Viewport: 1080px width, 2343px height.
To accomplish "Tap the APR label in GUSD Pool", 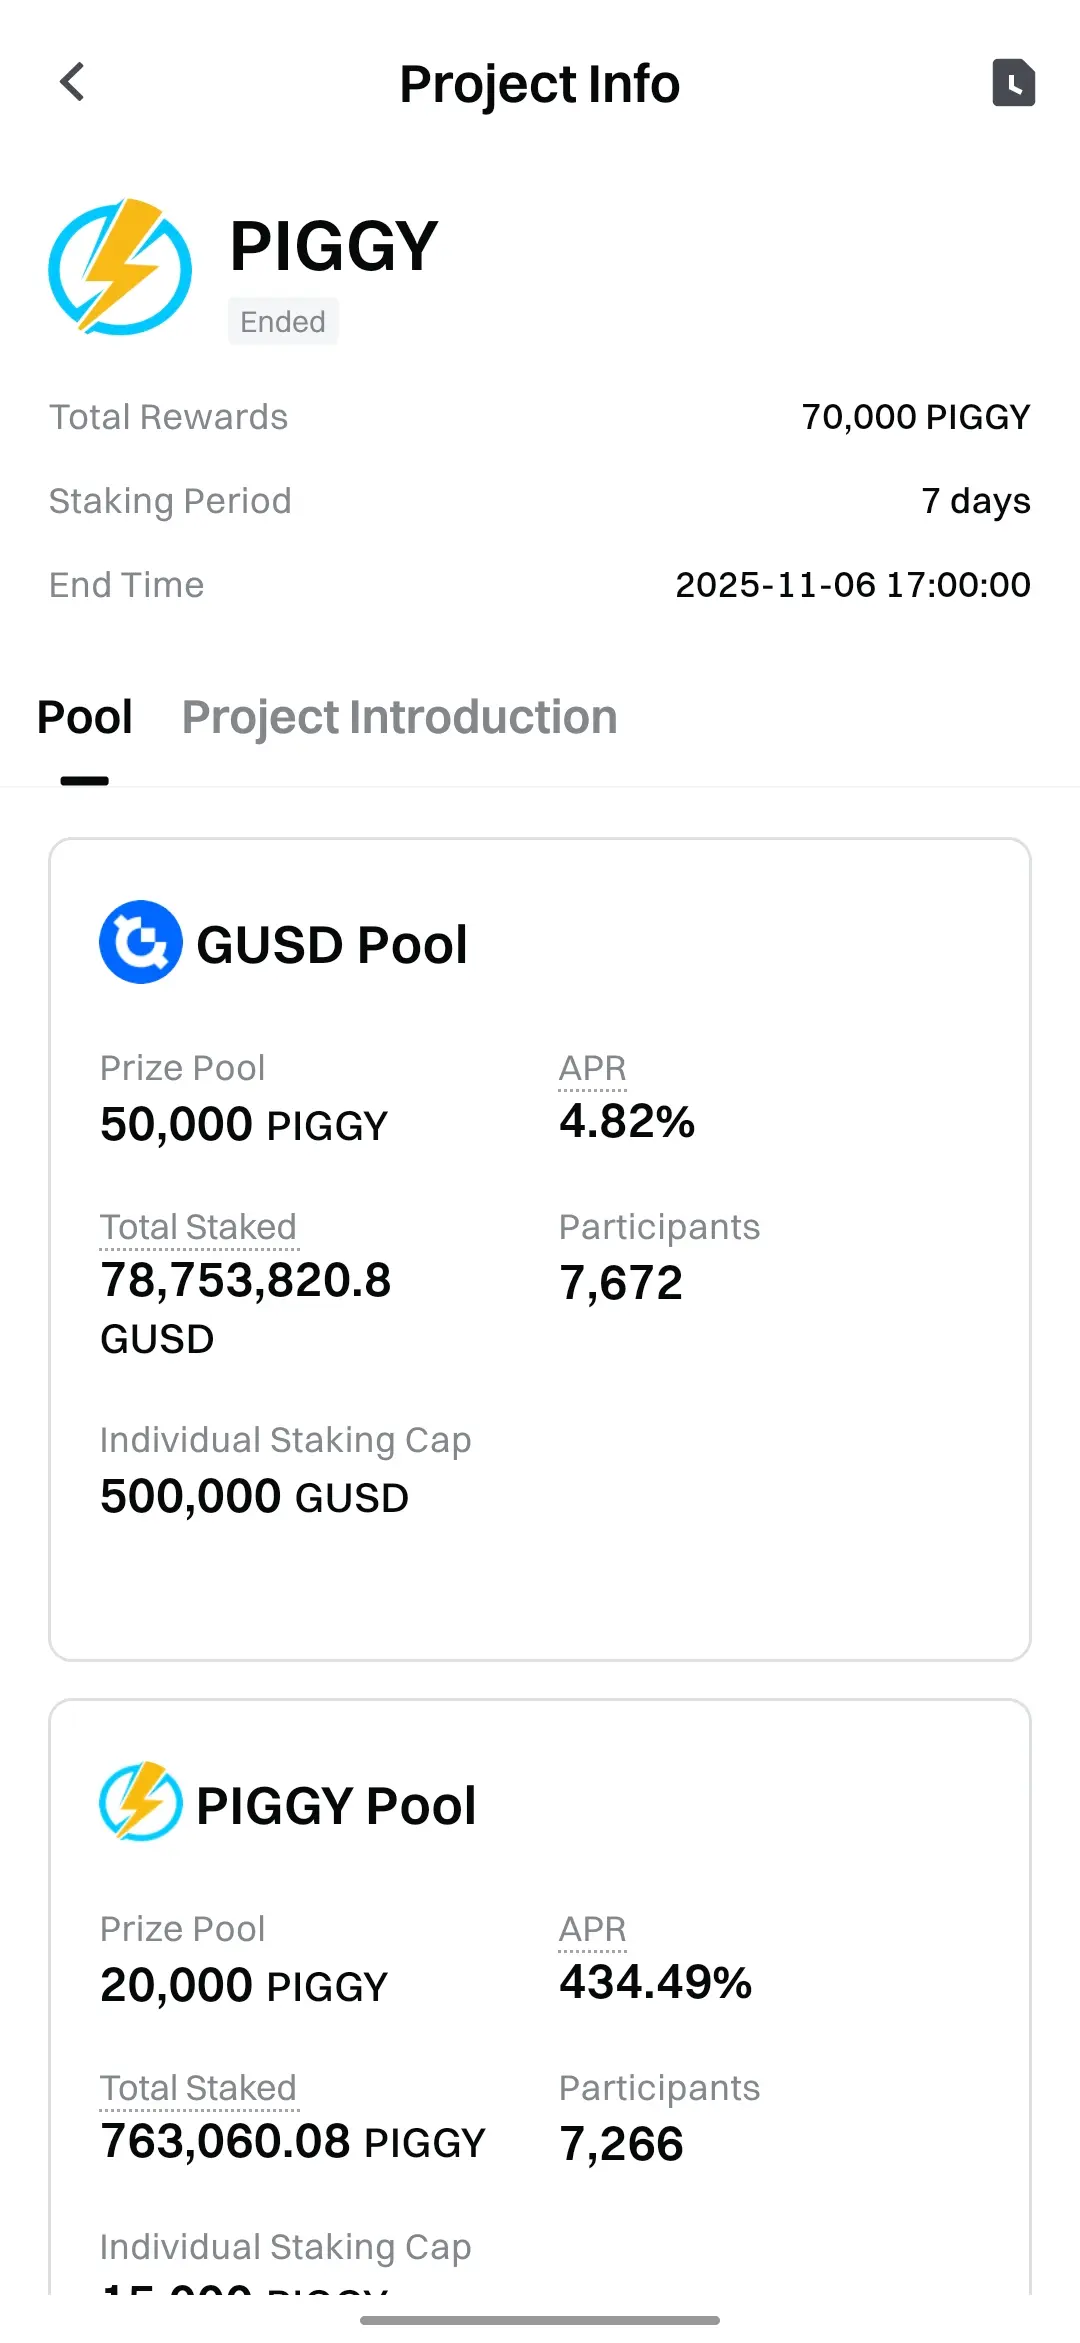I will pyautogui.click(x=592, y=1069).
